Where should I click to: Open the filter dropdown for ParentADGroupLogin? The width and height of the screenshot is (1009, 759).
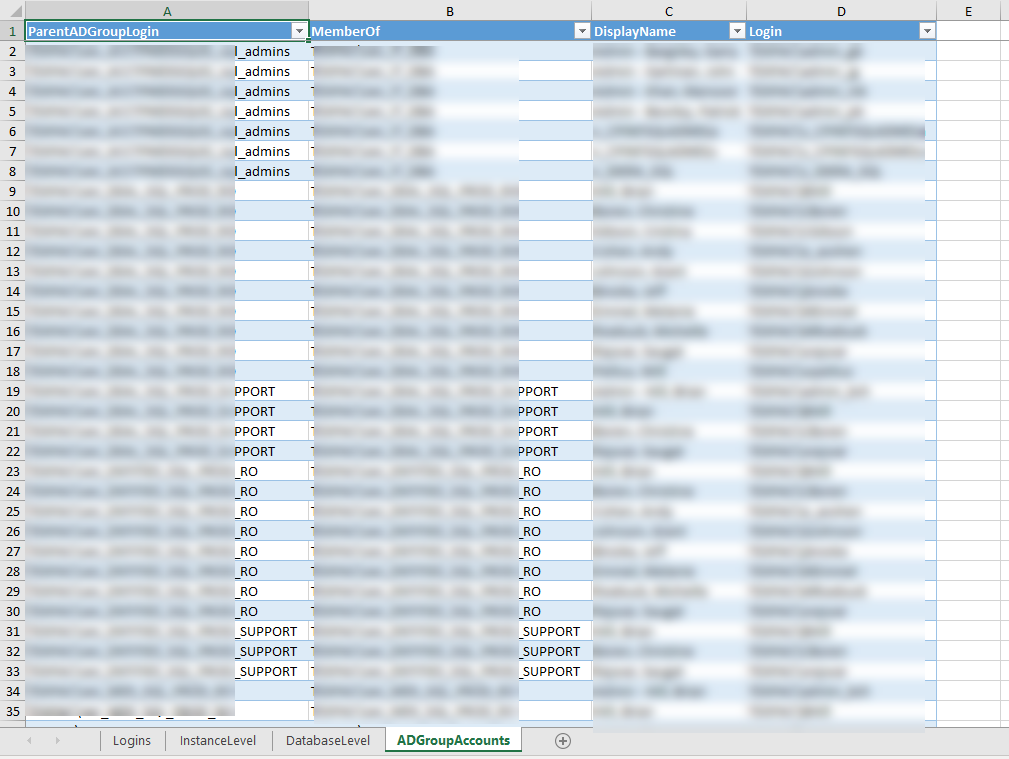(x=299, y=30)
